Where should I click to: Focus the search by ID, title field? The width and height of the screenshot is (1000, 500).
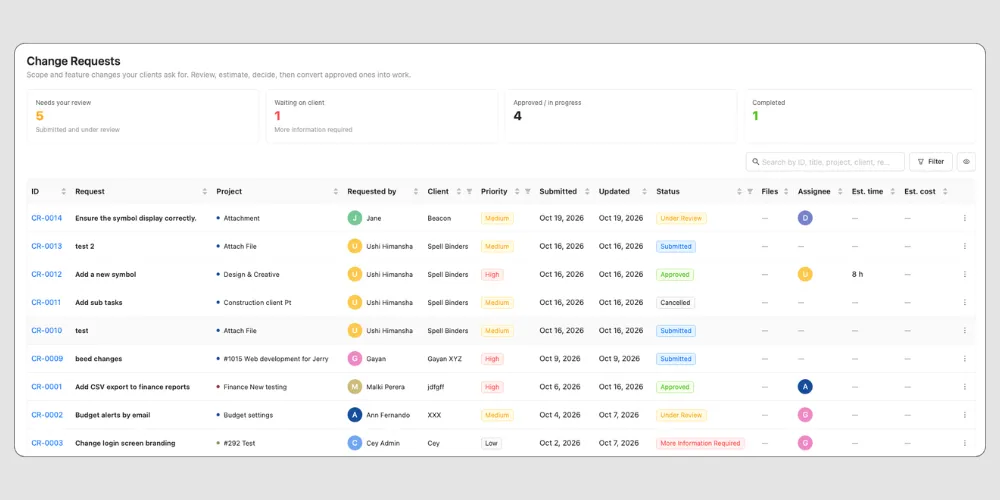825,162
